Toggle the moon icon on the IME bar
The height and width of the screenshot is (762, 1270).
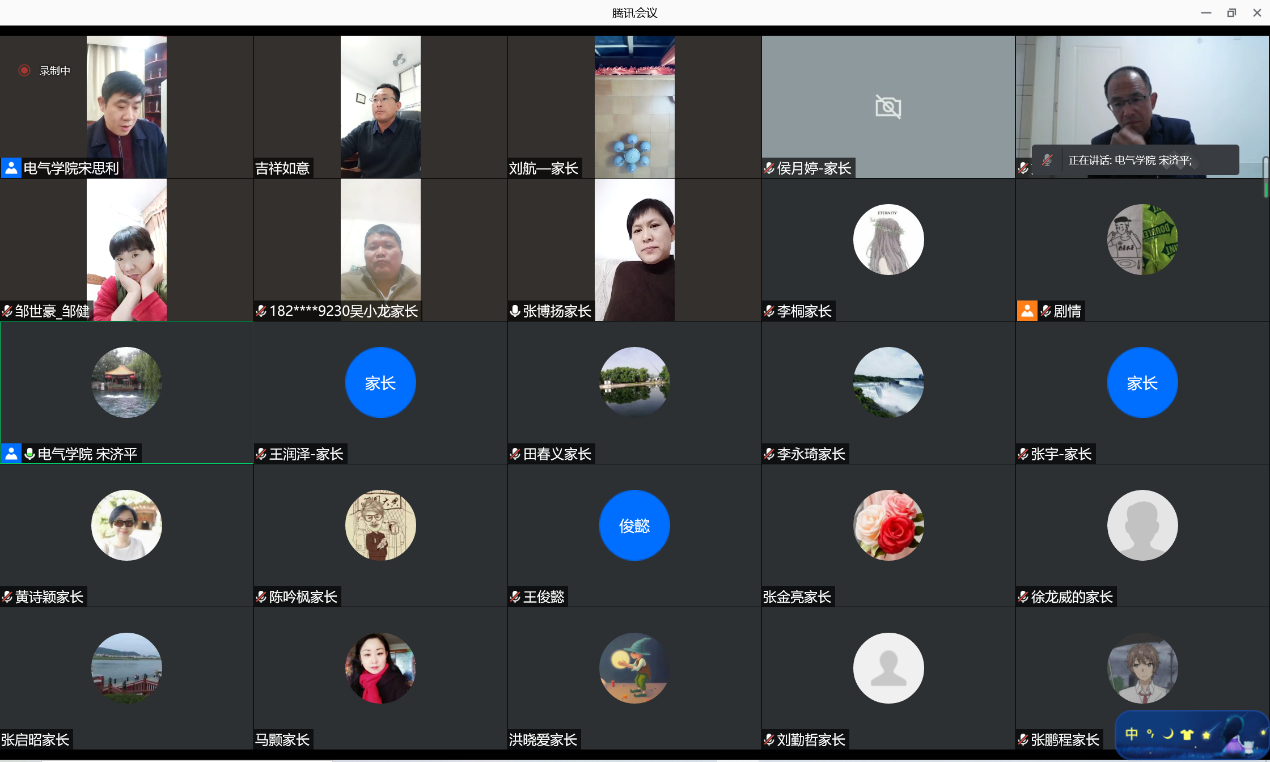tap(1167, 734)
